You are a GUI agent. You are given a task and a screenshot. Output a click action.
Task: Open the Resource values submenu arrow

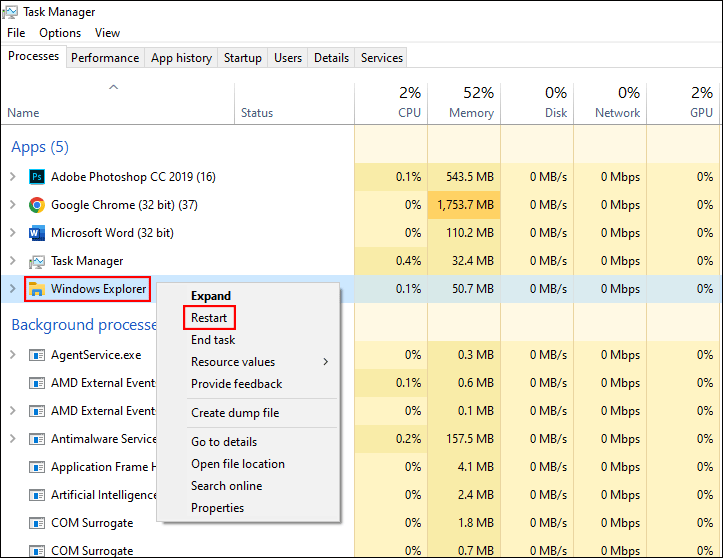(326, 362)
